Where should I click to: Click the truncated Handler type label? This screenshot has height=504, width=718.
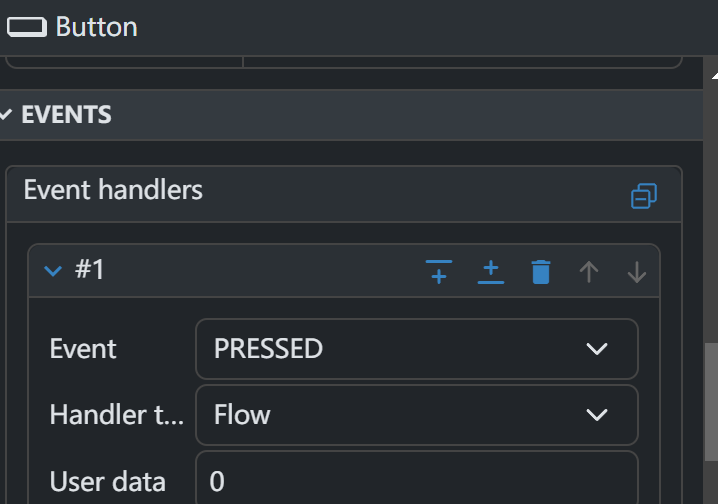(116, 415)
